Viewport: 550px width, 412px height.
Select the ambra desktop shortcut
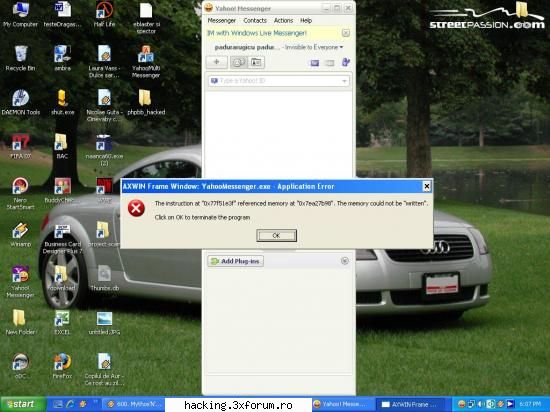coord(62,59)
